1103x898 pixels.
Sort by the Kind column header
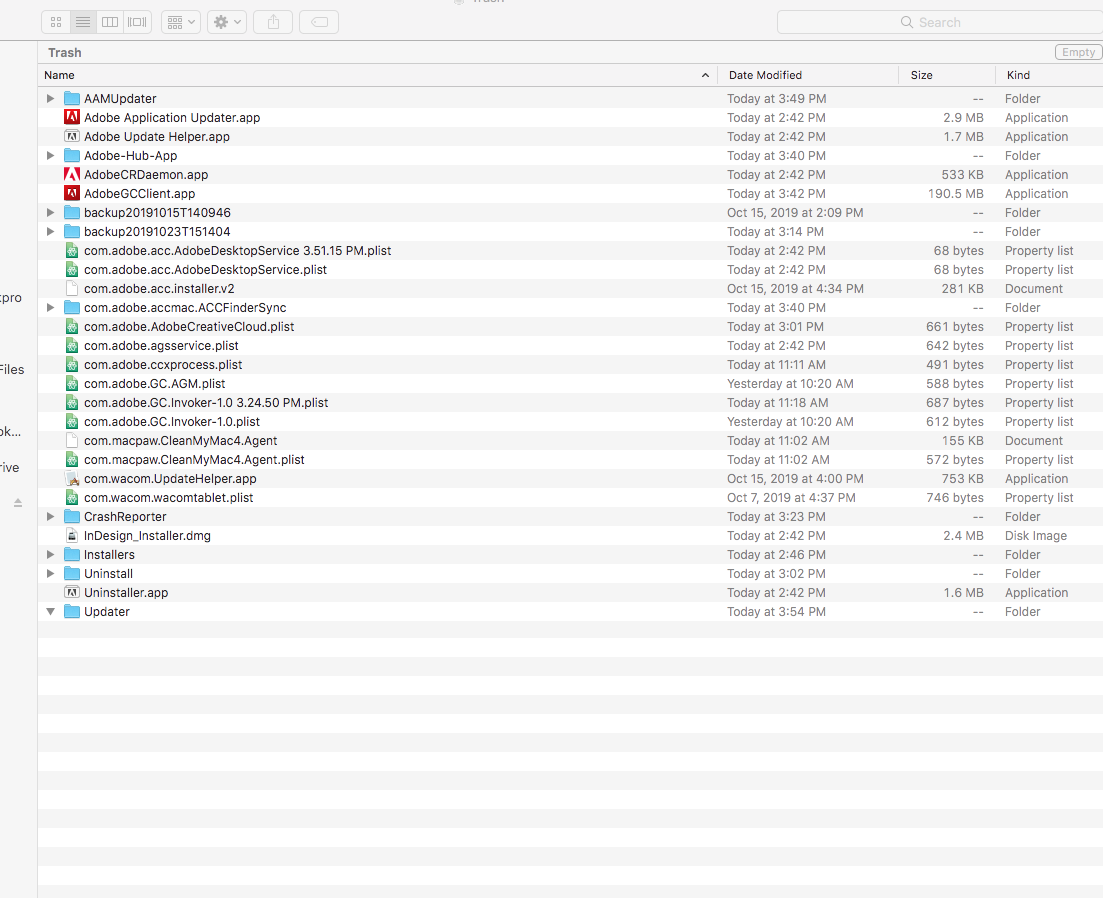pyautogui.click(x=1049, y=75)
